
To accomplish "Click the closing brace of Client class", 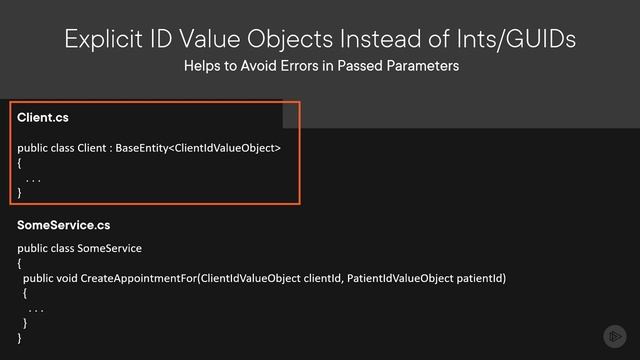I will [19, 193].
